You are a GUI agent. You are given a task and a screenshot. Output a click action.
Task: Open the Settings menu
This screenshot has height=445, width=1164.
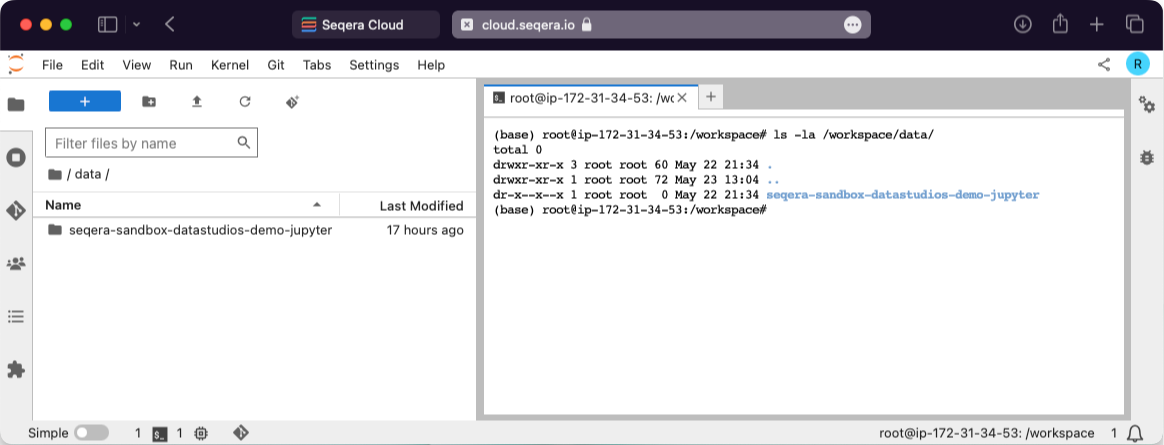[x=374, y=65]
